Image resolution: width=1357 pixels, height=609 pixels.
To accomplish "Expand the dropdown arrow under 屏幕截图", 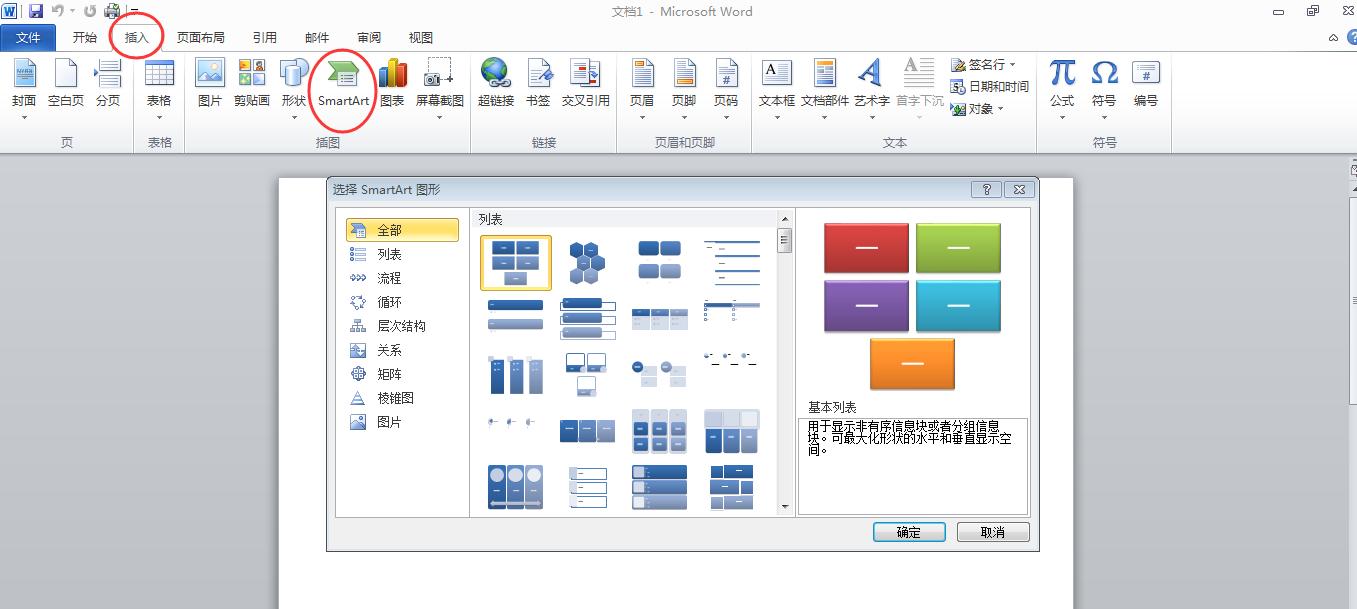I will 439,117.
